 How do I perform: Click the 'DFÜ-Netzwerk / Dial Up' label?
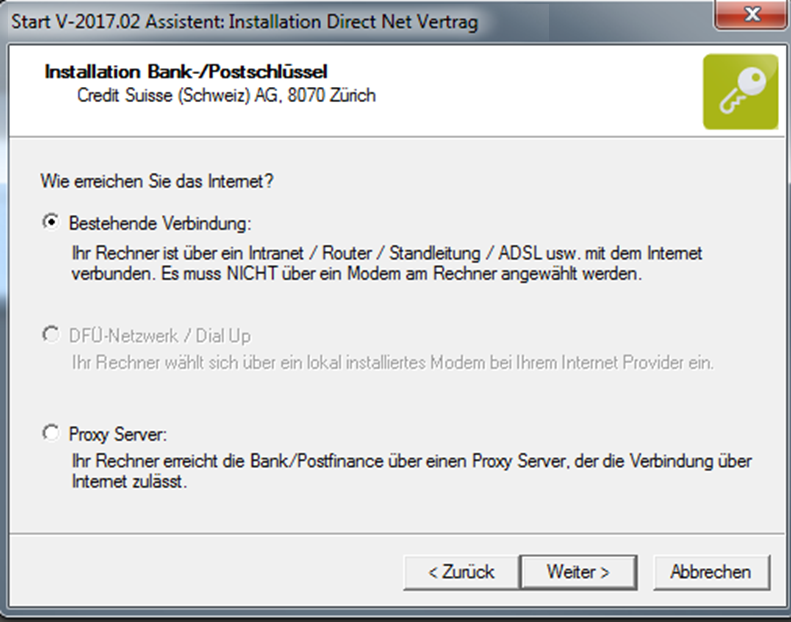click(x=159, y=336)
